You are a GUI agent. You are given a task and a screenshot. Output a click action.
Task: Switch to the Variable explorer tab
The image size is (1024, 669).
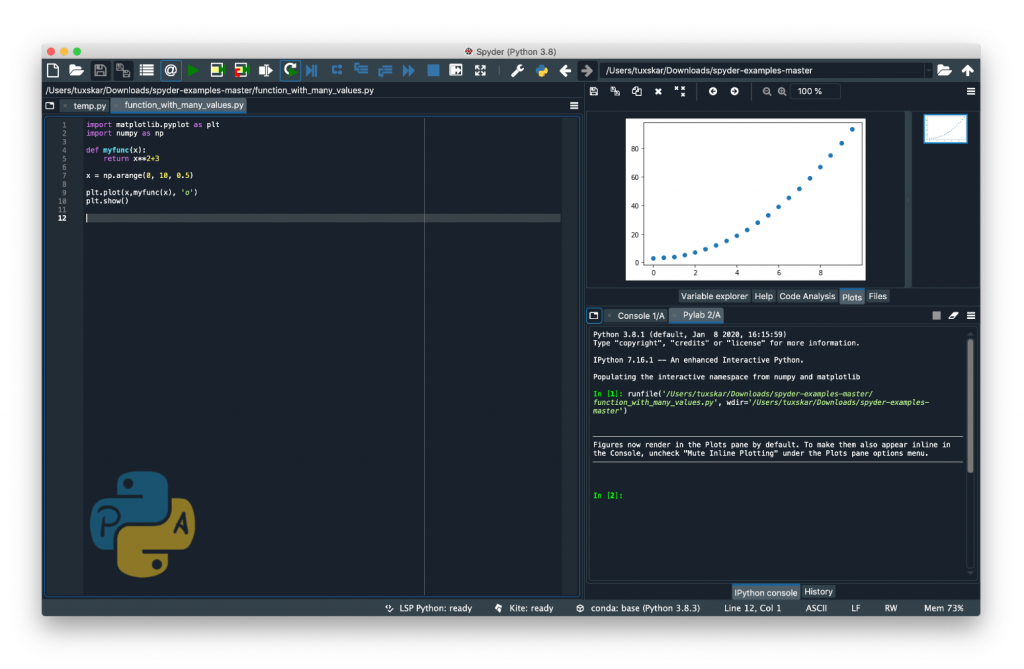coord(714,296)
